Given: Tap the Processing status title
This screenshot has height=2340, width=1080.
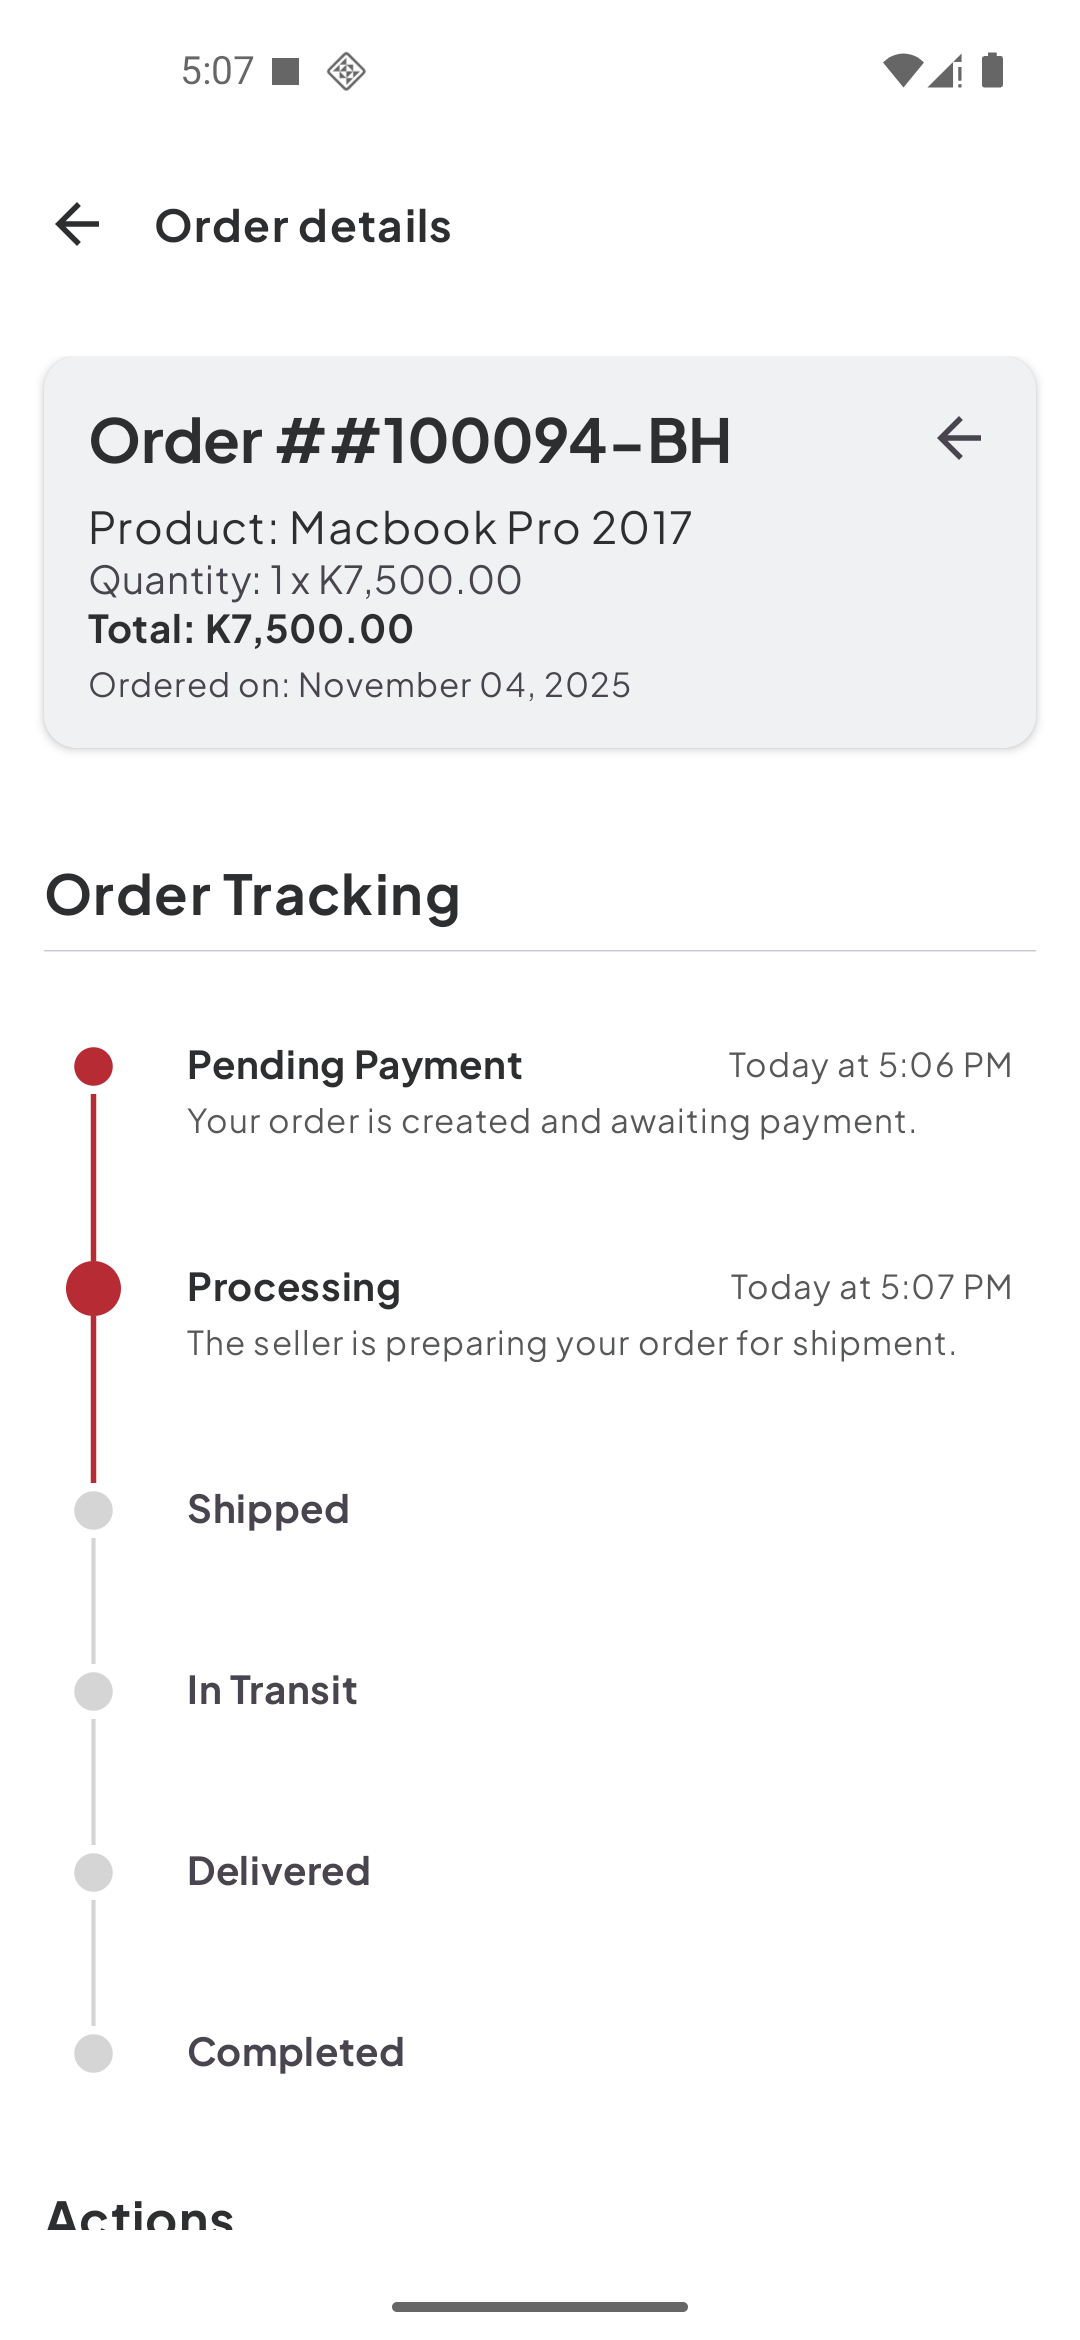Looking at the screenshot, I should coord(294,1287).
